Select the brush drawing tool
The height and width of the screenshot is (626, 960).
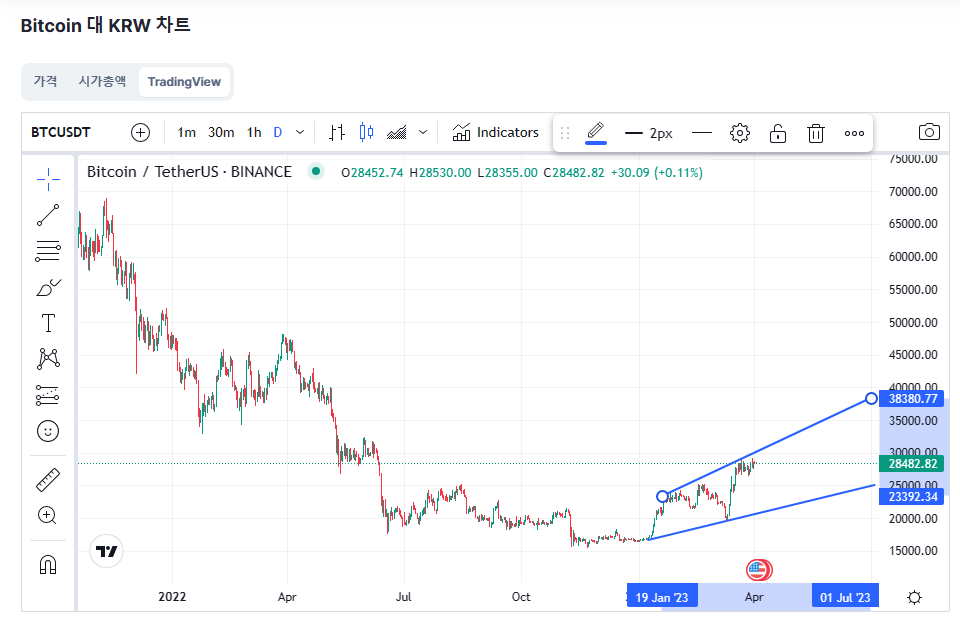pyautogui.click(x=48, y=287)
